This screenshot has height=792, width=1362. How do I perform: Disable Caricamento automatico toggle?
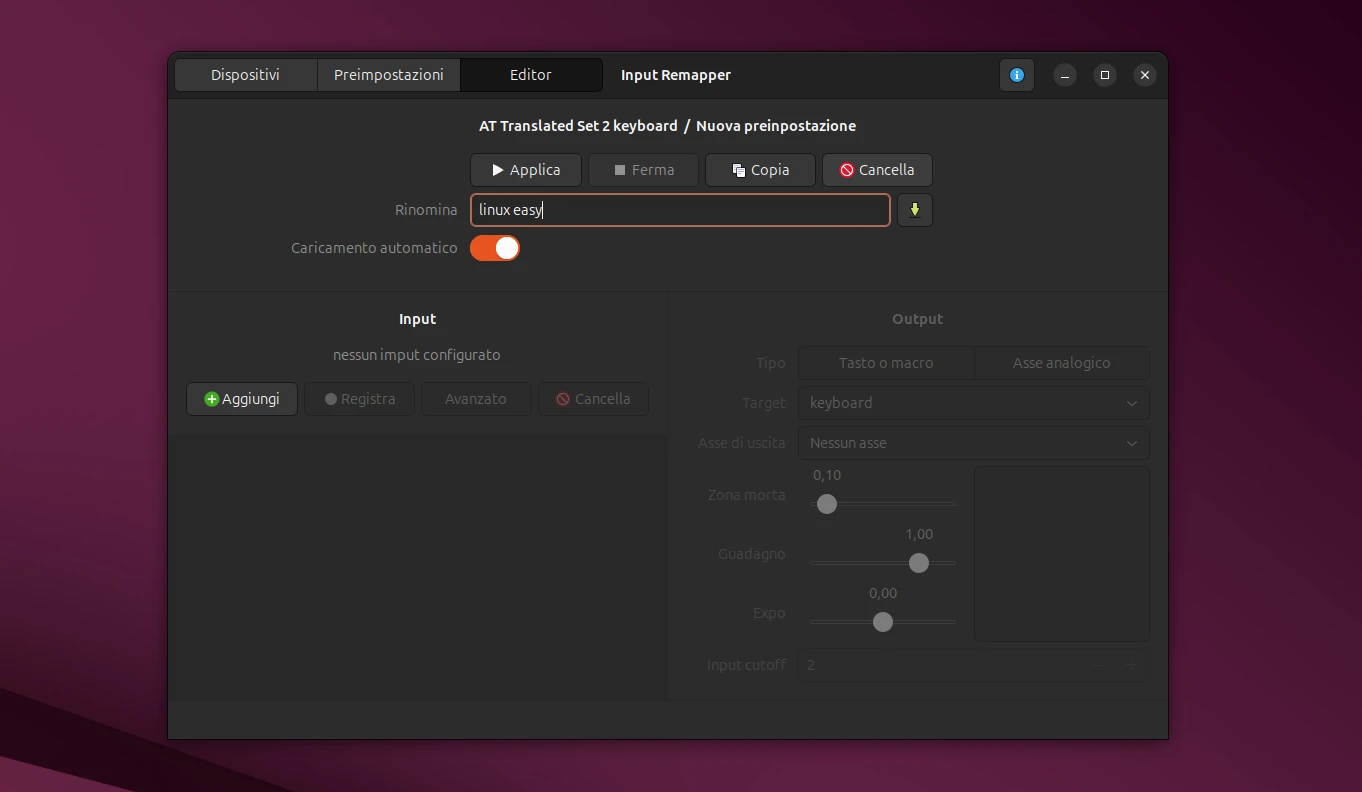(494, 248)
